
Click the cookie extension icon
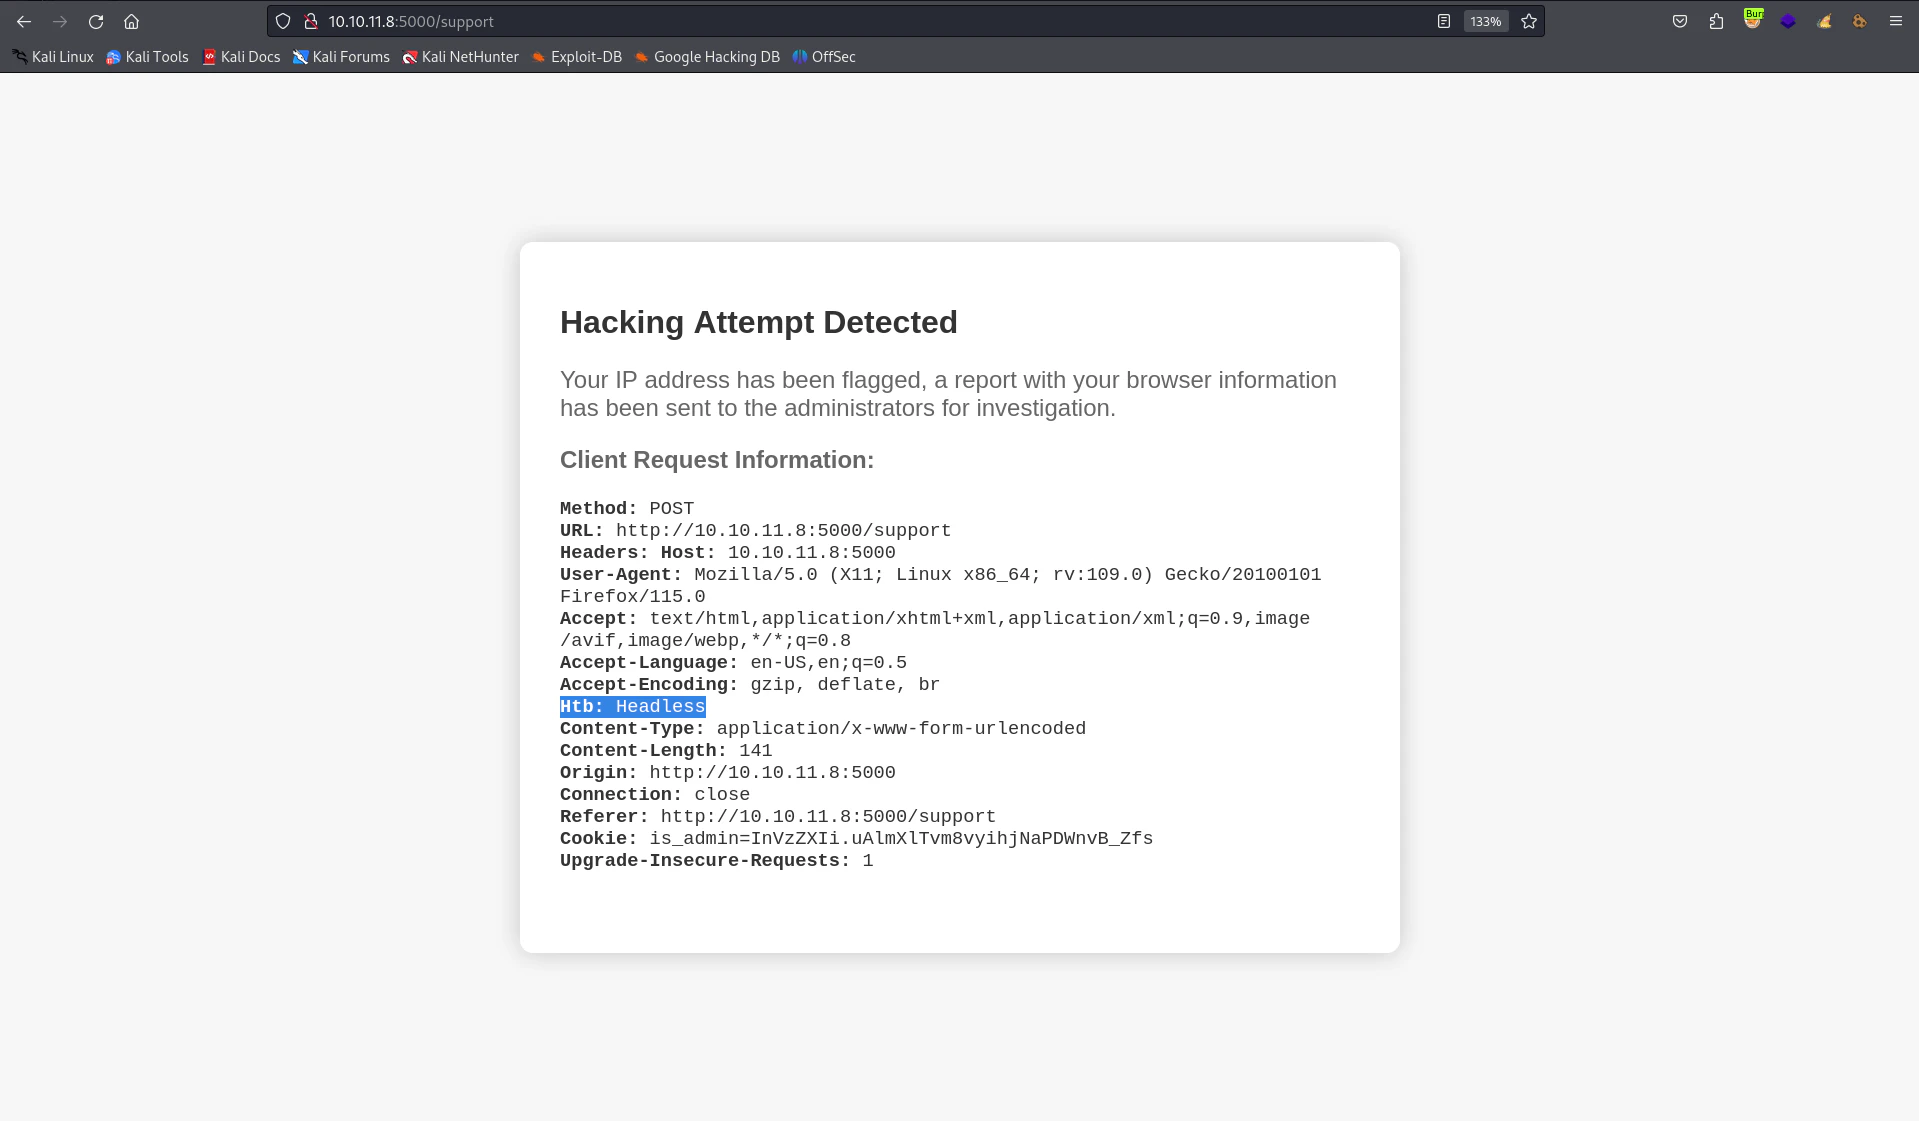tap(1859, 21)
